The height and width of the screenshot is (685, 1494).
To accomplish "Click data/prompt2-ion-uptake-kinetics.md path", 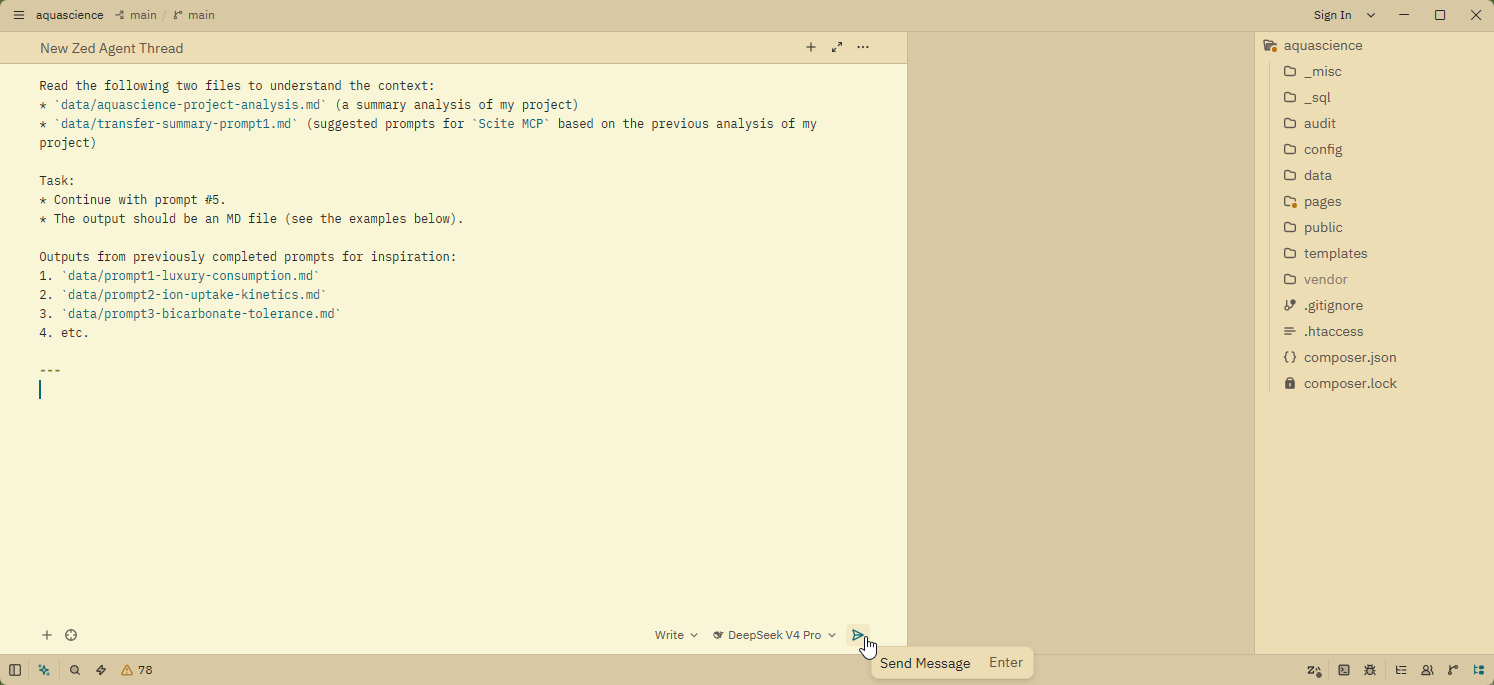I will click(194, 295).
